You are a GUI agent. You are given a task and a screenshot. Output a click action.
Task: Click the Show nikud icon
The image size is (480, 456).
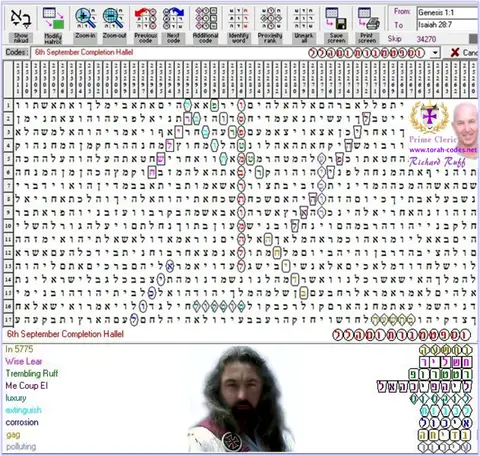pos(21,18)
